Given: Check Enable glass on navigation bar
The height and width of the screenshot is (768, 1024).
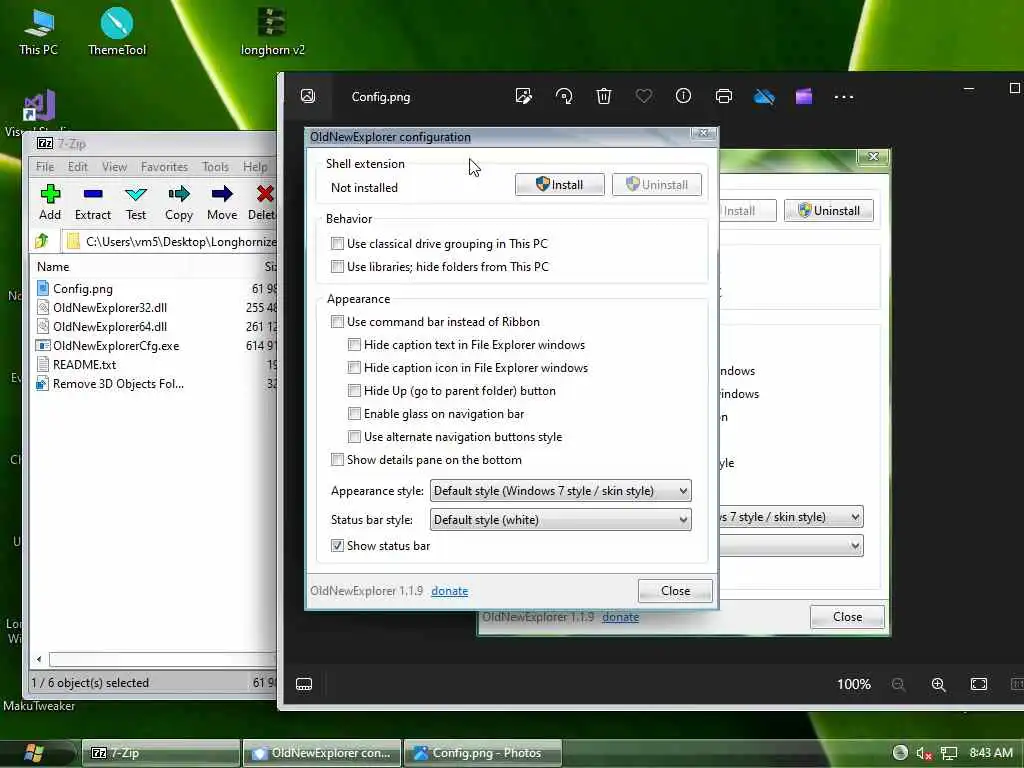Looking at the screenshot, I should [x=354, y=413].
